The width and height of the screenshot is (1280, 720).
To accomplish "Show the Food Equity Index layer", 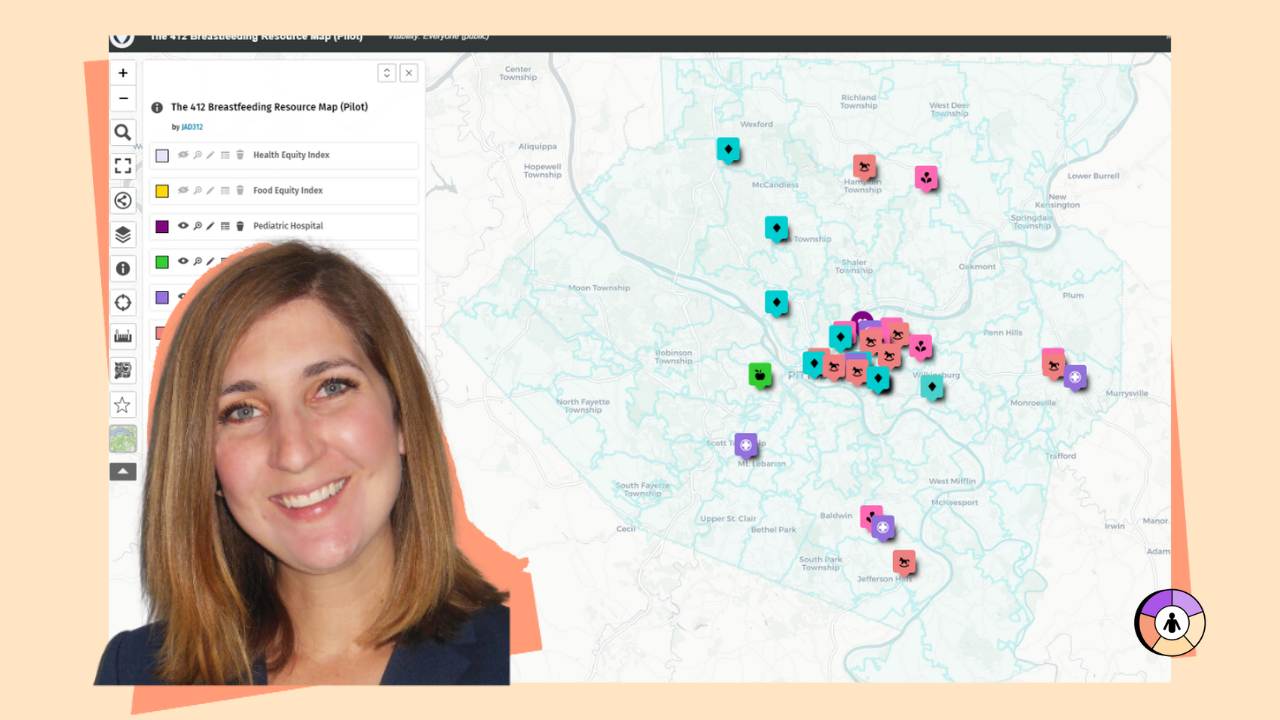I will tap(183, 190).
